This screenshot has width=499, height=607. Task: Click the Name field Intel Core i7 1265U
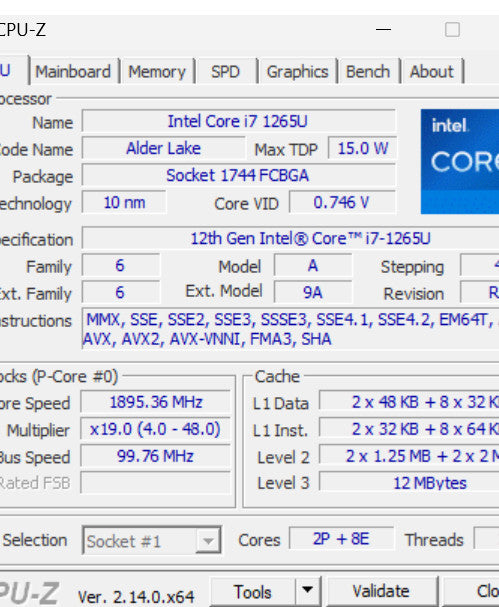pos(239,122)
